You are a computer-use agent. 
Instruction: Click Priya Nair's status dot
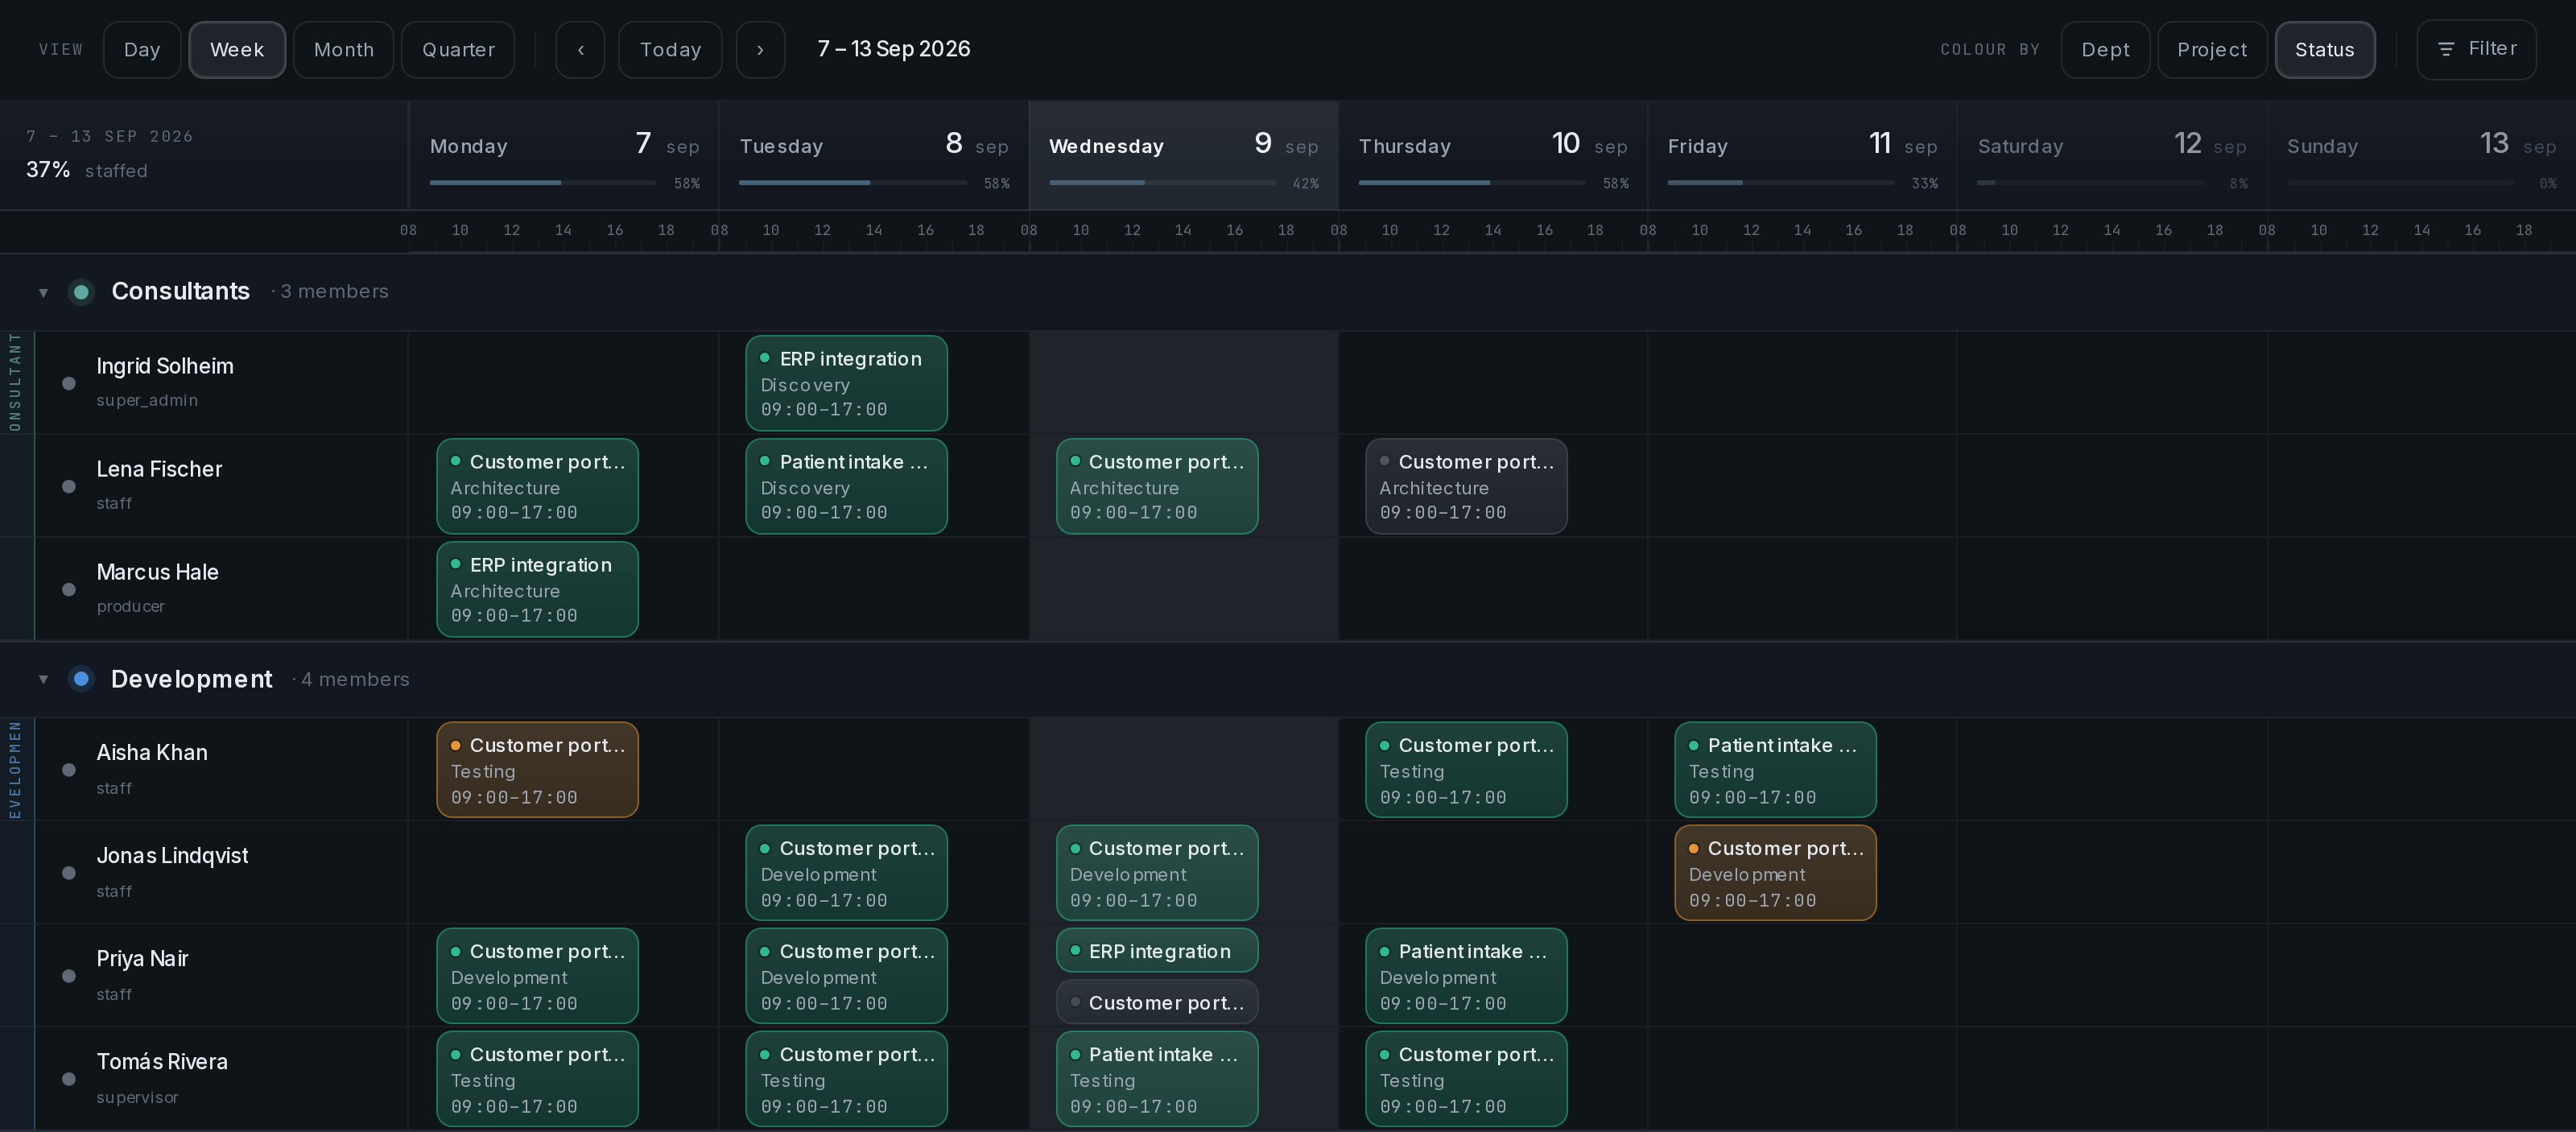click(x=69, y=976)
